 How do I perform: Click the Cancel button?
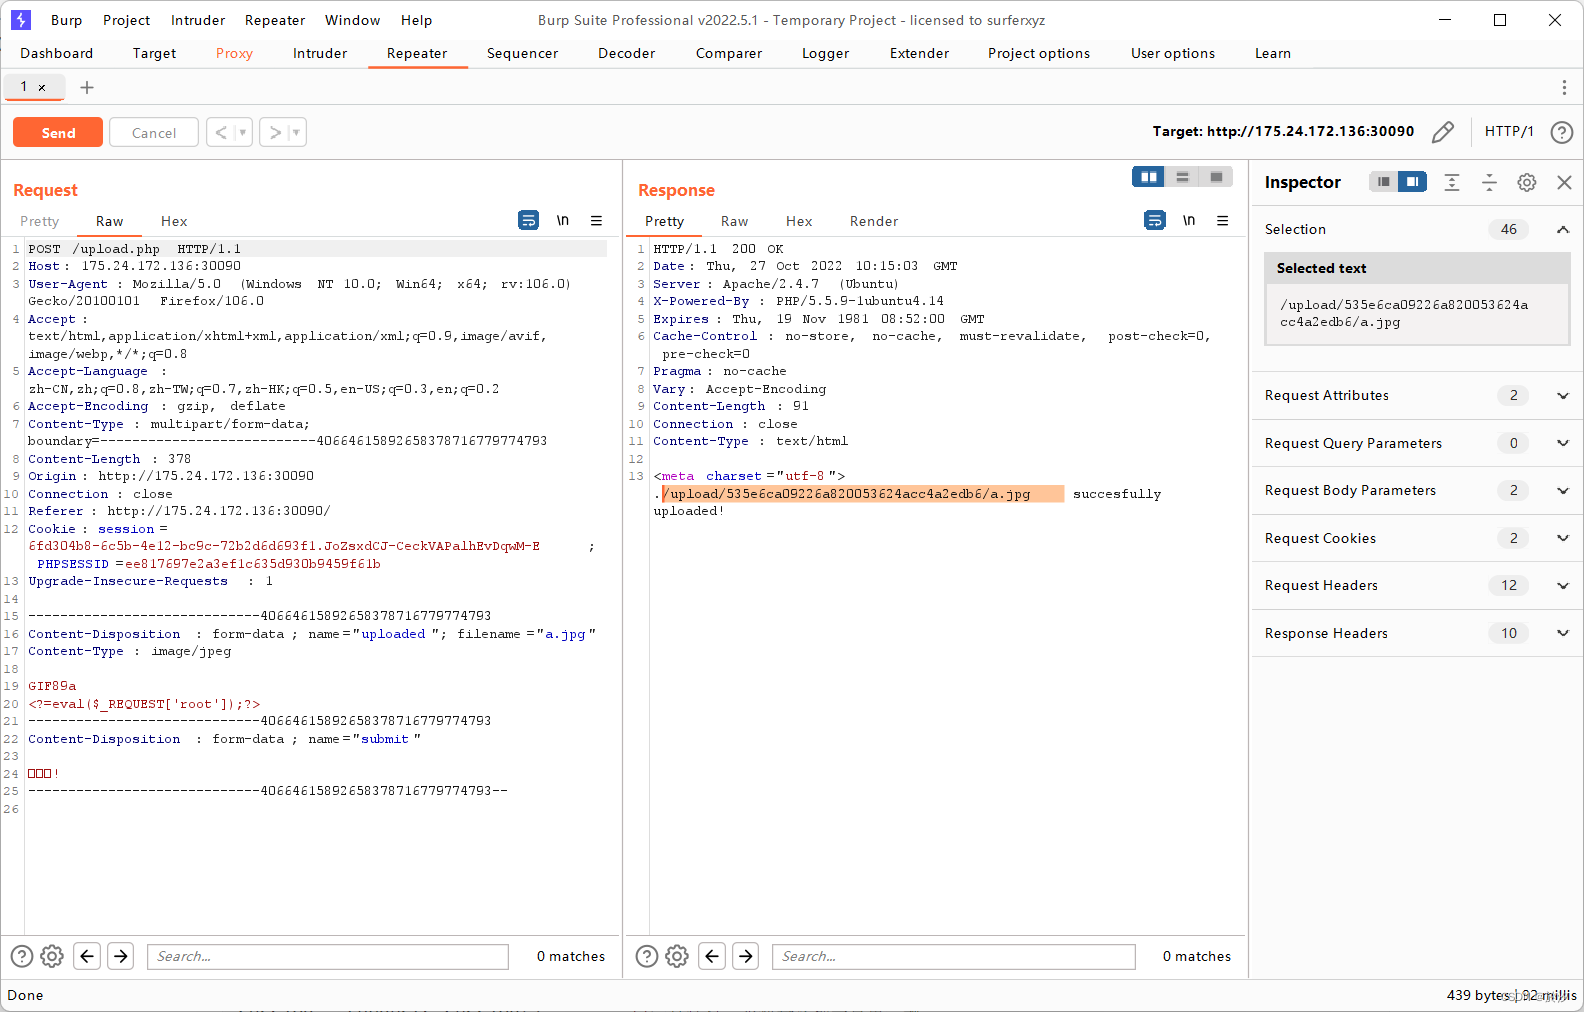(x=154, y=132)
